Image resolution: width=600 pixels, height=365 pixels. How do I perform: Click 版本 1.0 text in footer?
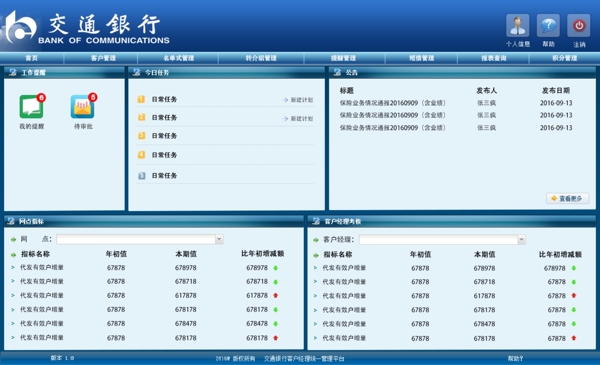[62, 358]
